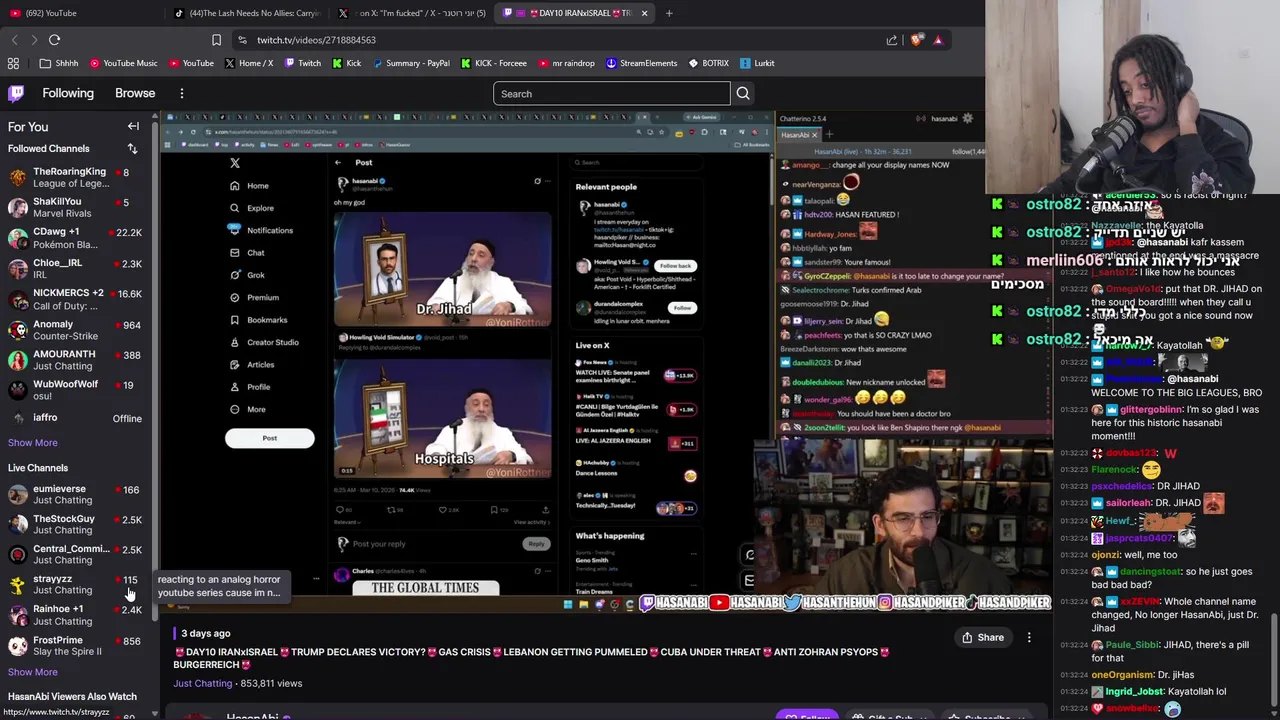Close the Twitch DAY10 tab

point(644,13)
